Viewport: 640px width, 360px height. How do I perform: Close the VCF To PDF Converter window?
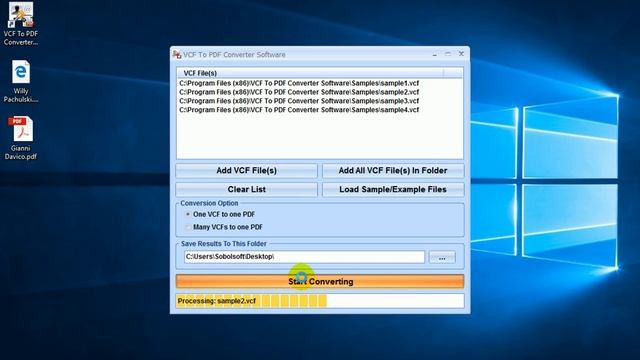461,54
